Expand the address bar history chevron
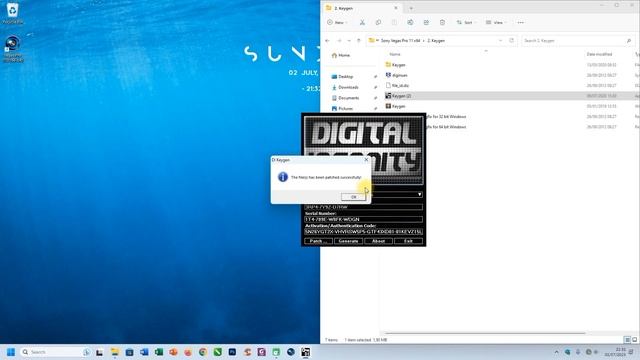 click(x=500, y=41)
